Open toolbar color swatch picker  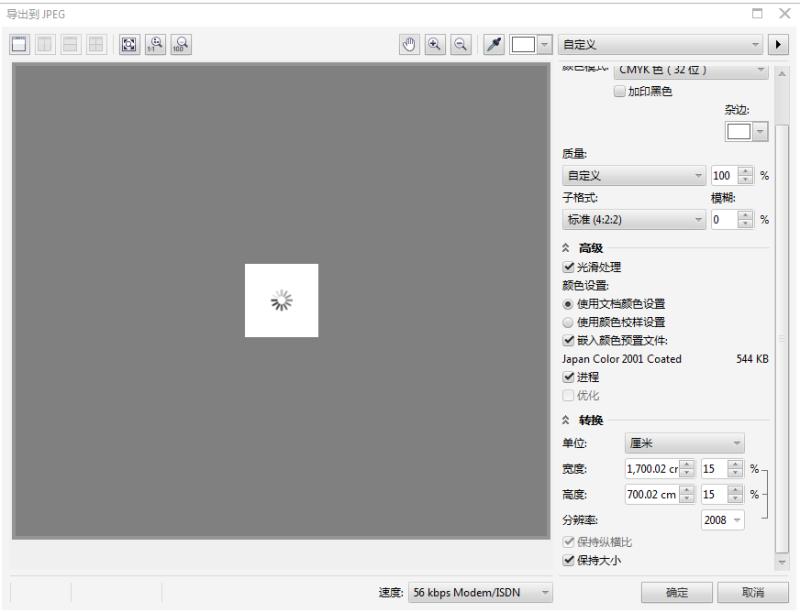523,44
